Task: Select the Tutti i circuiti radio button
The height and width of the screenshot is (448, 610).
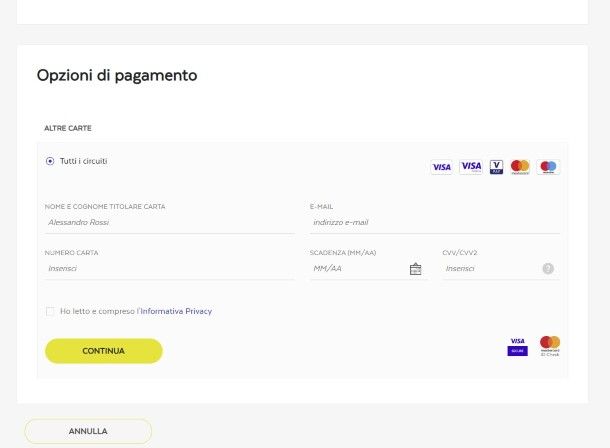Action: click(50, 161)
